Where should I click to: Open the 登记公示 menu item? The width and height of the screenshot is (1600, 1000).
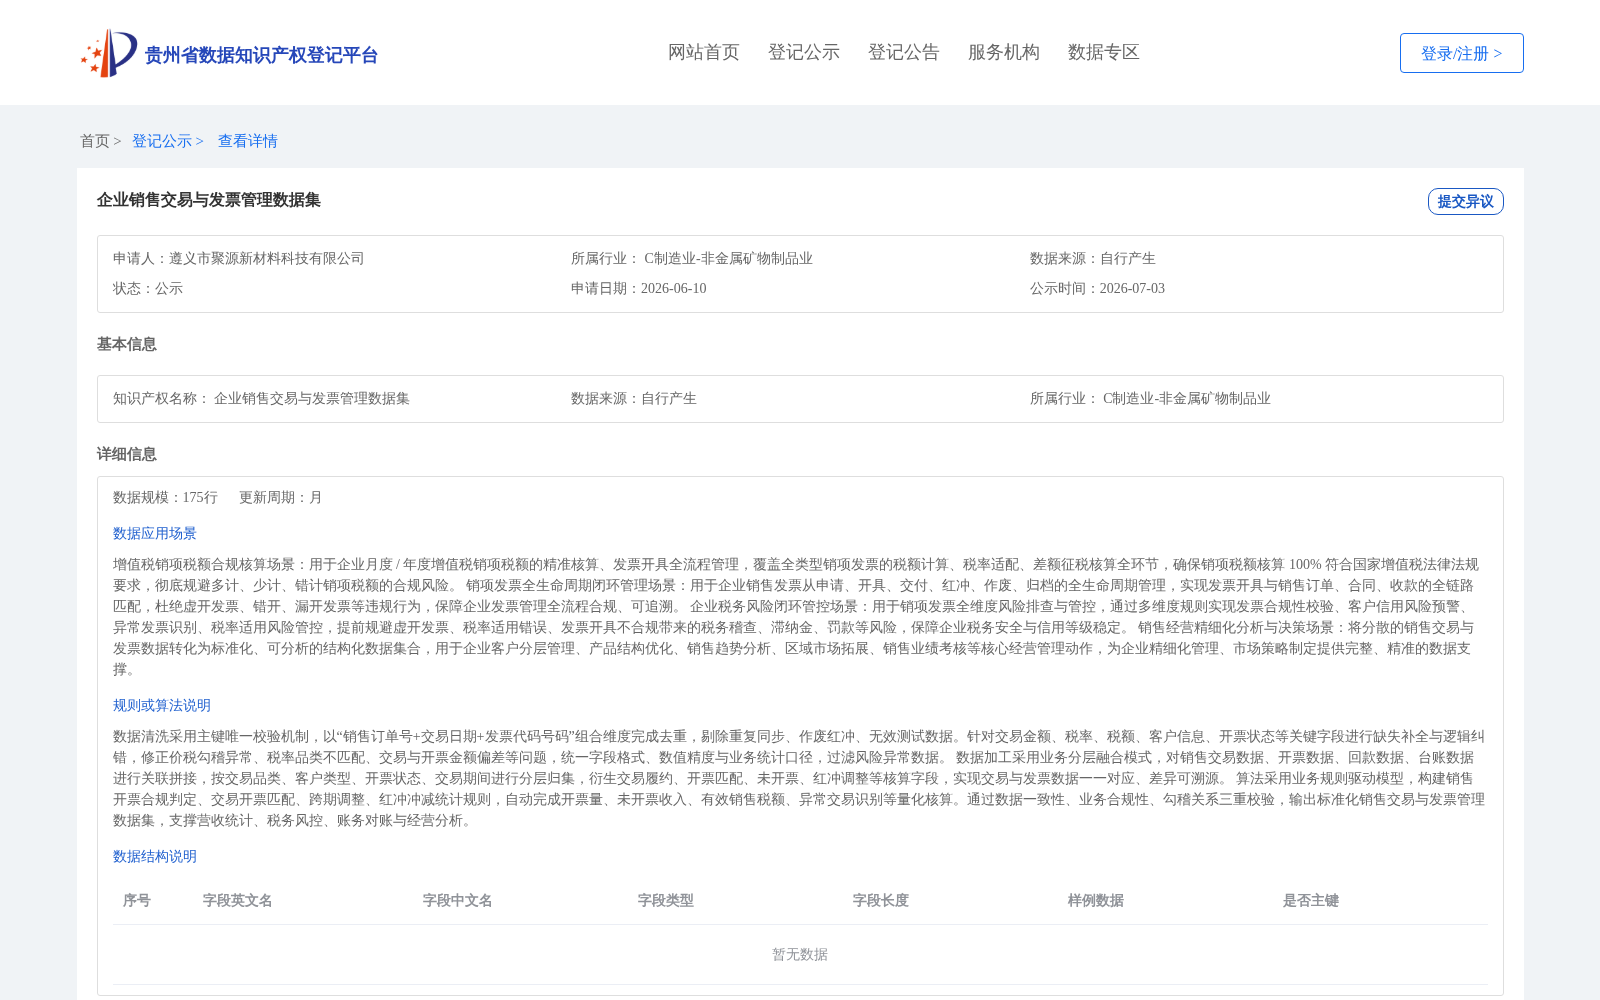click(x=804, y=52)
